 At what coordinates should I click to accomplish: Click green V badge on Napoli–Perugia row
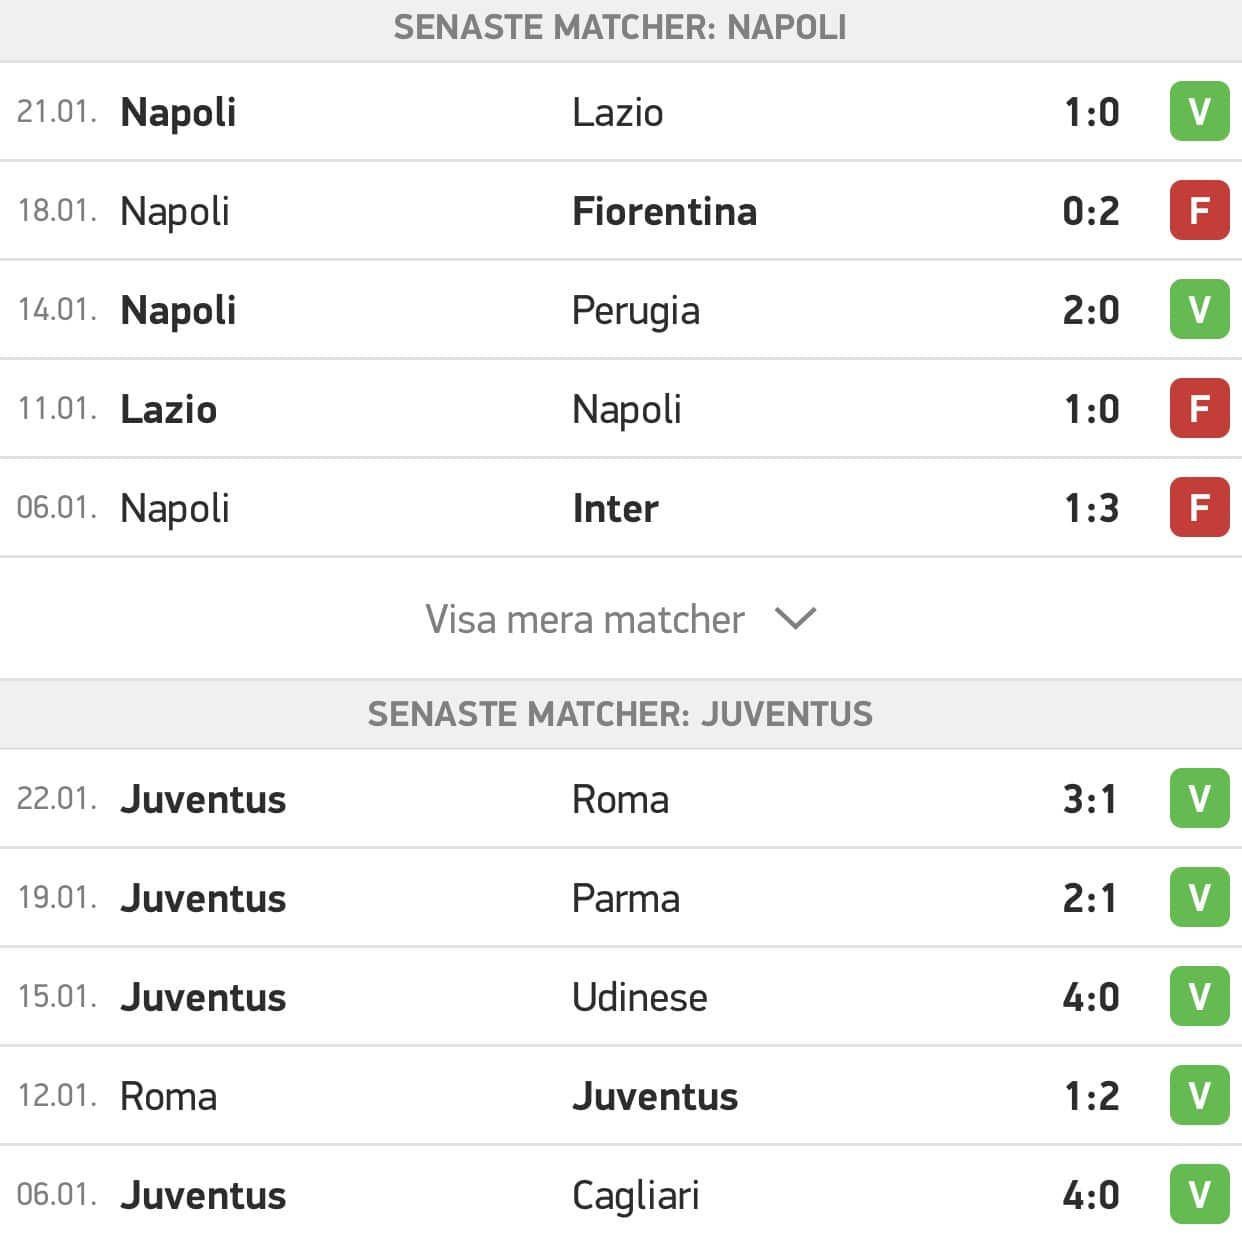[x=1199, y=310]
